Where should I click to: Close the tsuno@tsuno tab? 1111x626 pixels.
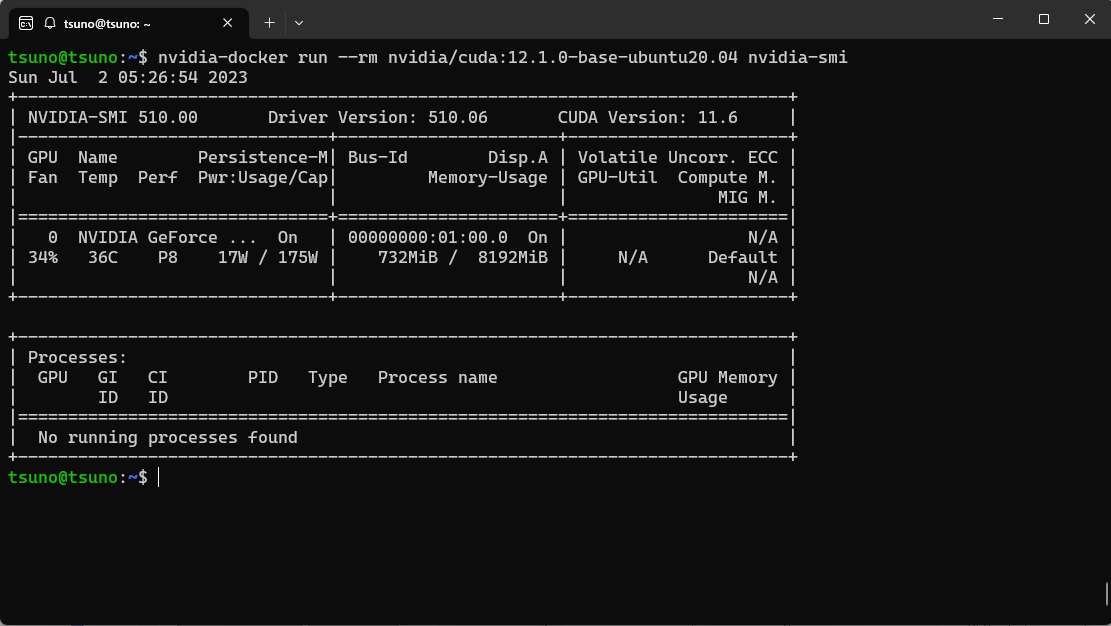point(227,23)
